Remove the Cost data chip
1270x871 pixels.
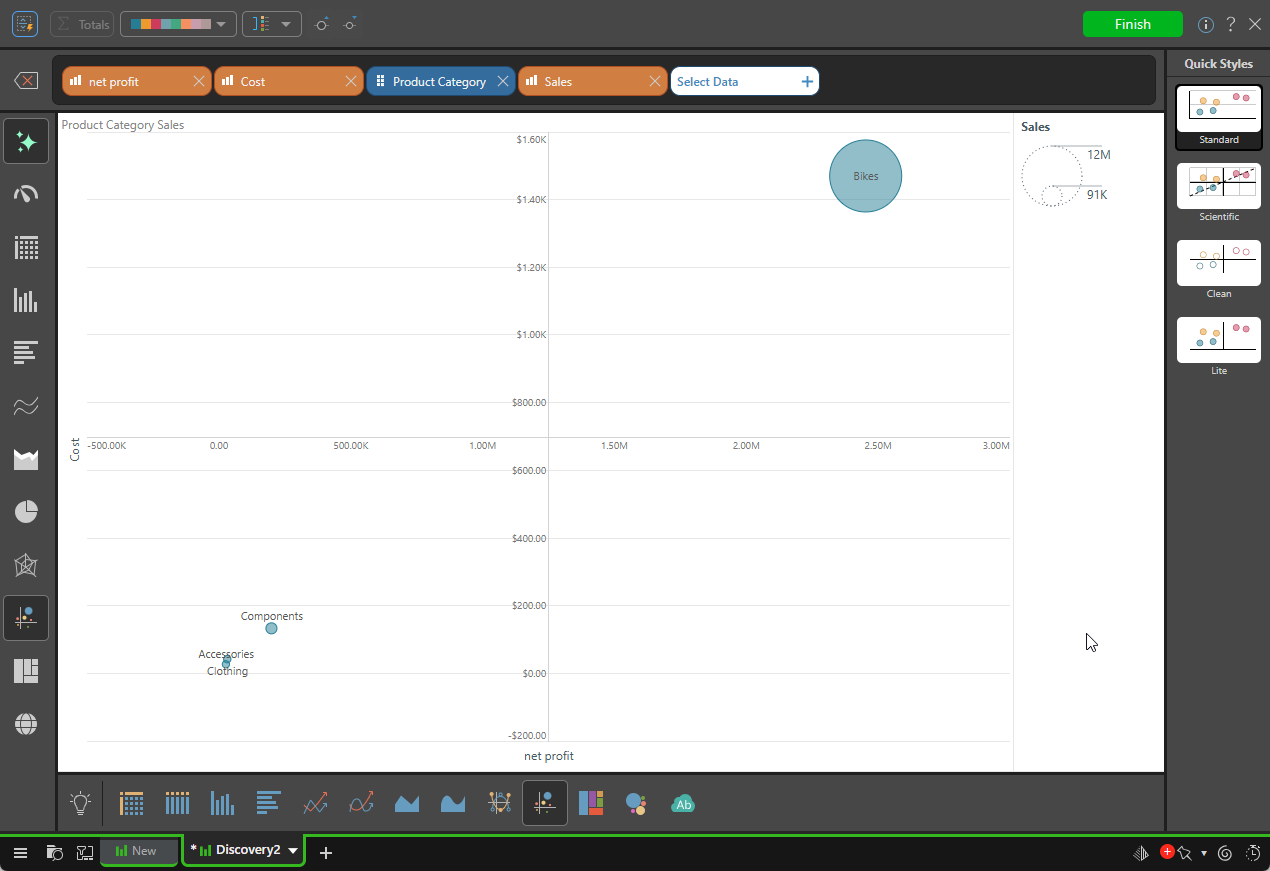(351, 82)
